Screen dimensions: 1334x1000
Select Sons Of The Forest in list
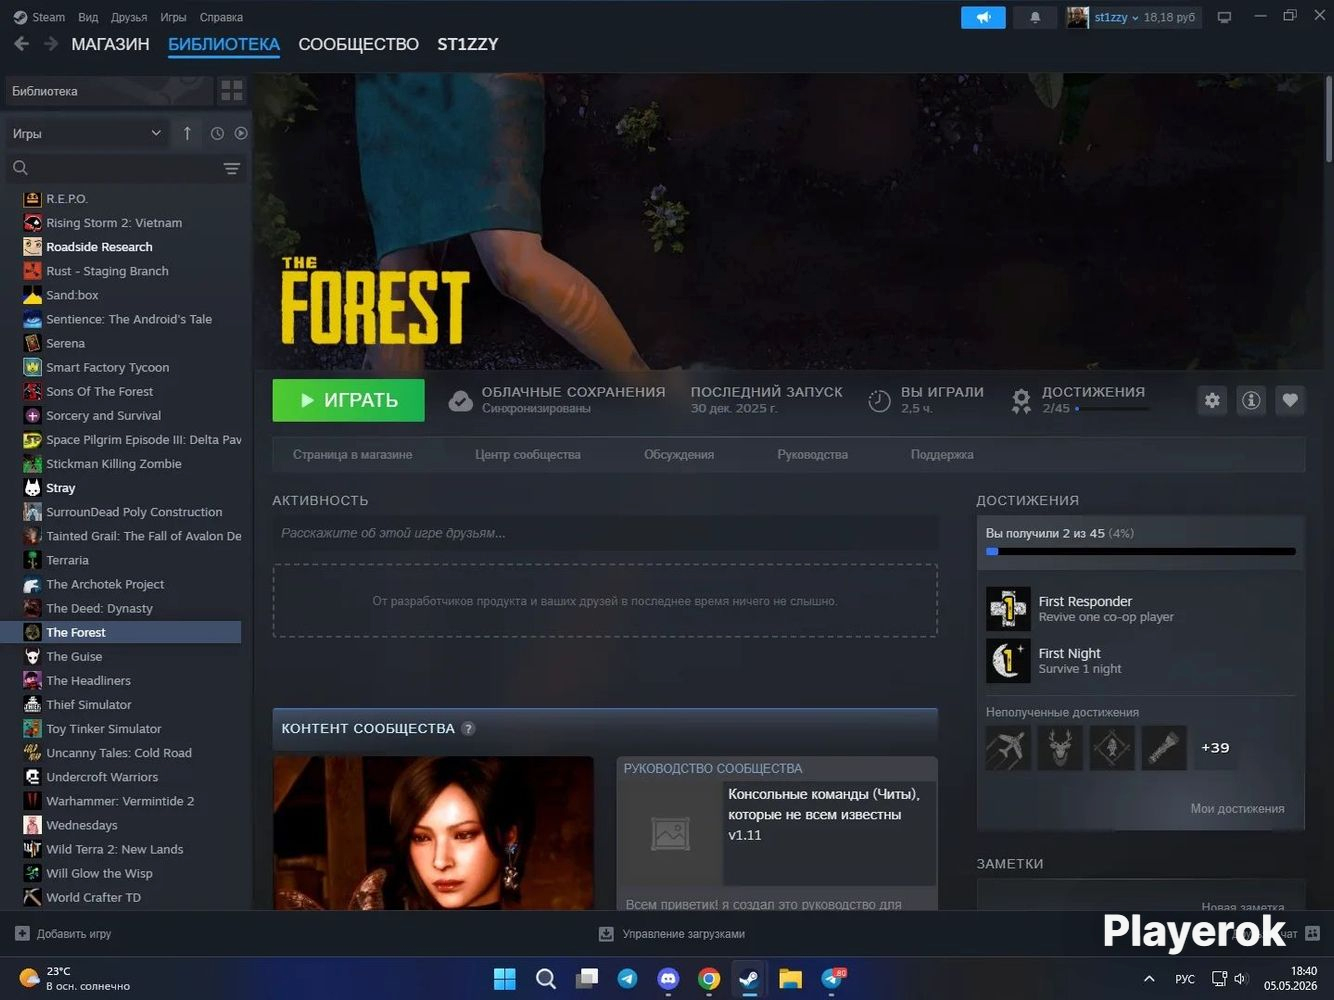121,392
